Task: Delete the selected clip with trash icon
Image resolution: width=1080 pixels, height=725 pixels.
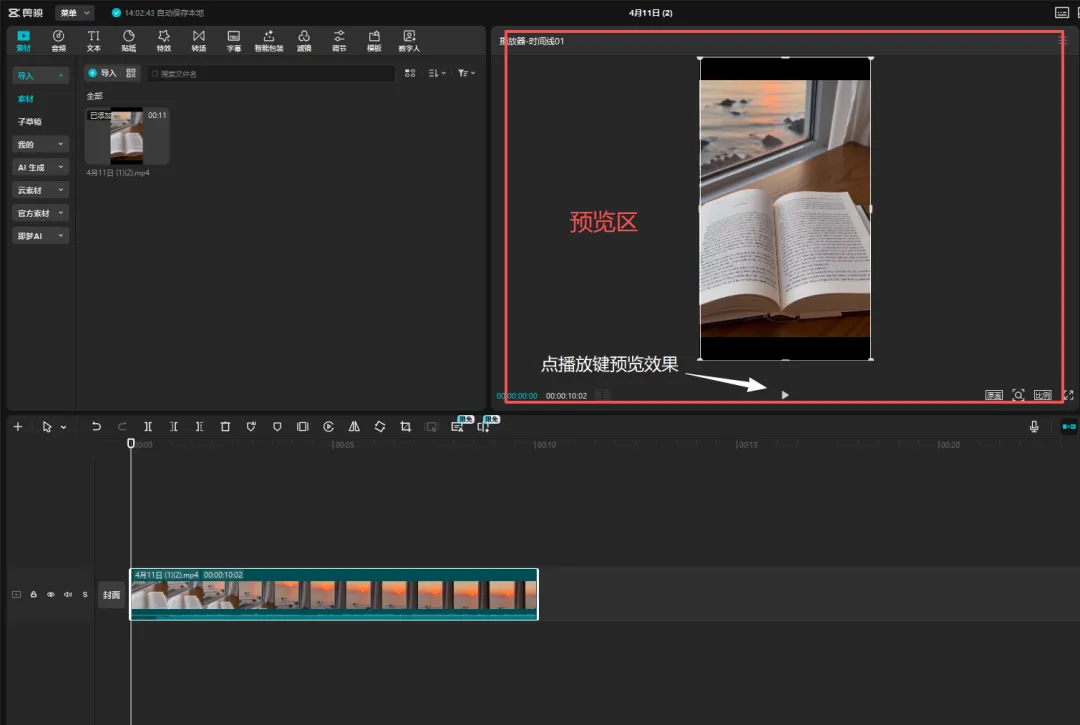Action: tap(225, 427)
